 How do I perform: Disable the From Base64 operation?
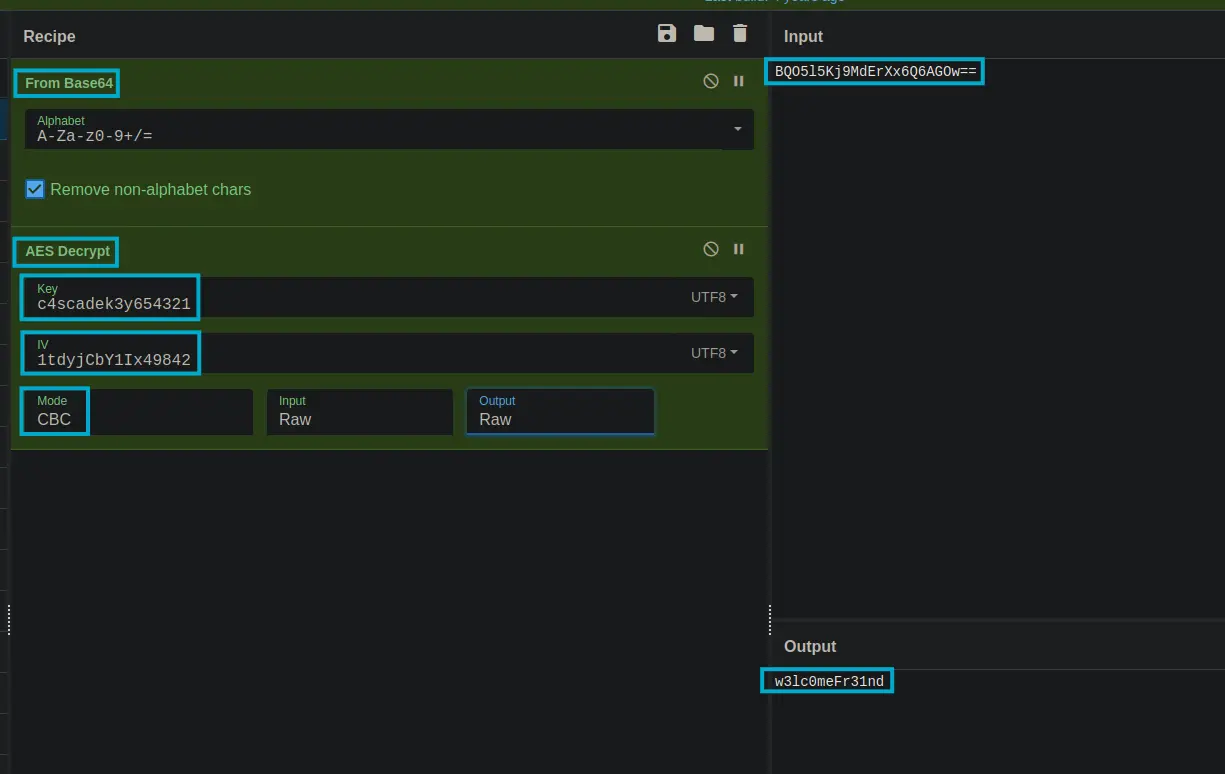(x=711, y=82)
